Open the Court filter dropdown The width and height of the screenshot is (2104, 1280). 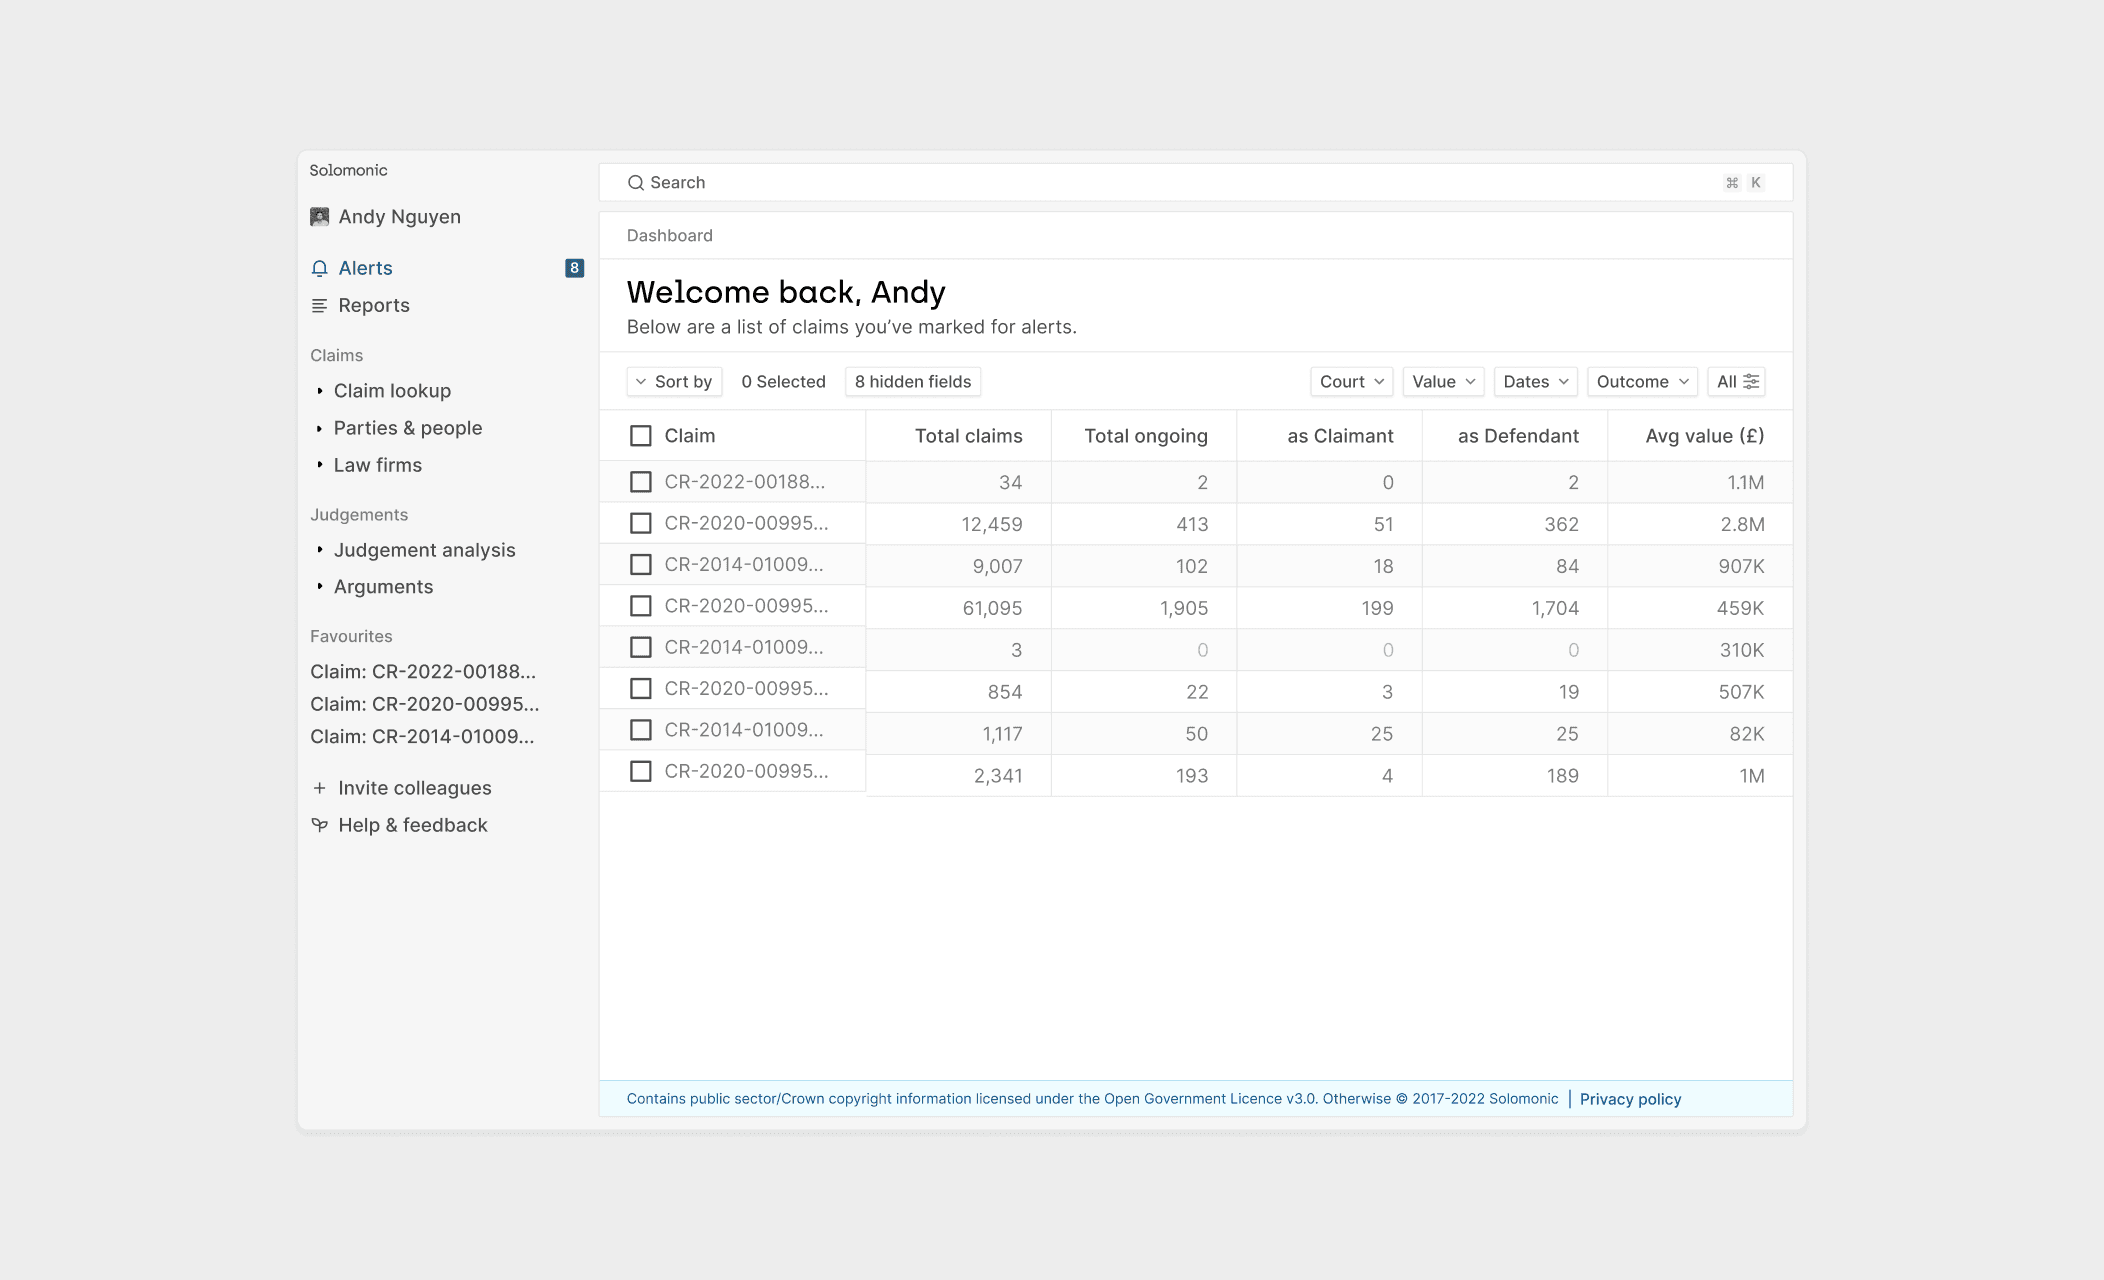click(1351, 382)
